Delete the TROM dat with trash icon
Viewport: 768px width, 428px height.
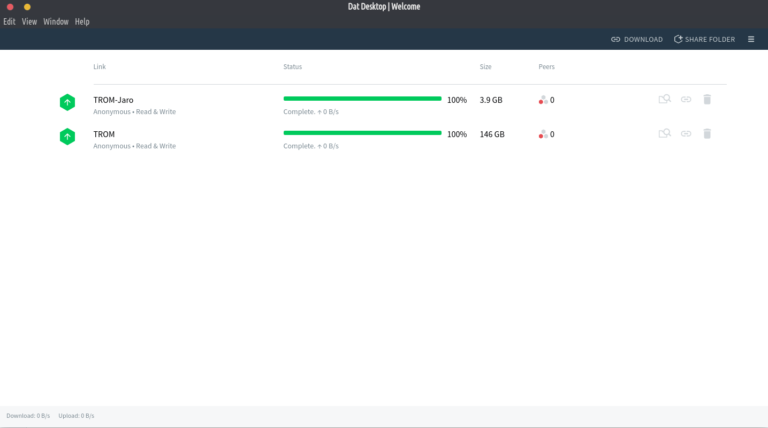tap(707, 134)
